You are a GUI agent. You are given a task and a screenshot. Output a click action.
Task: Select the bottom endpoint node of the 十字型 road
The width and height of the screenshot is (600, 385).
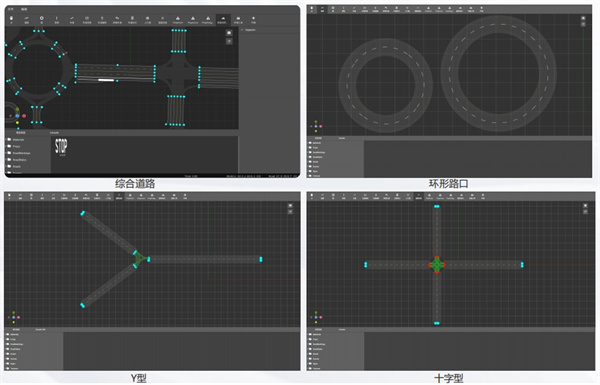coord(437,323)
